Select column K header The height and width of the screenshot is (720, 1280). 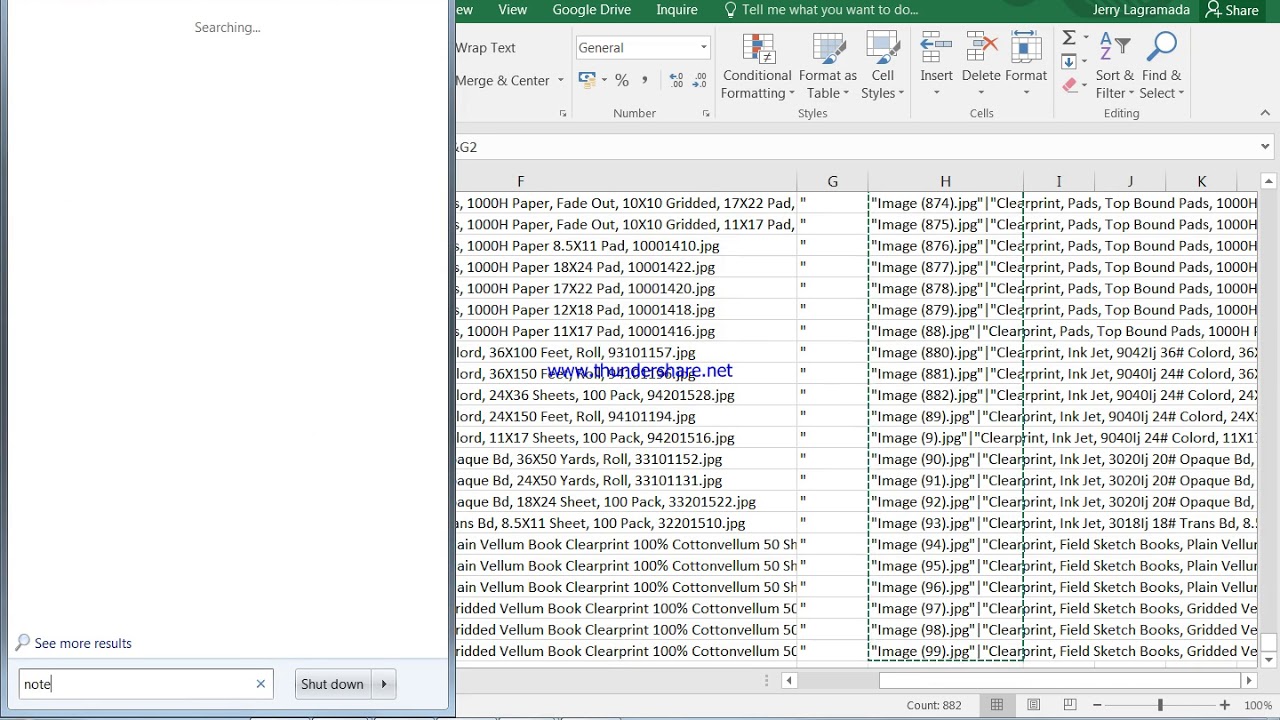[x=1201, y=181]
